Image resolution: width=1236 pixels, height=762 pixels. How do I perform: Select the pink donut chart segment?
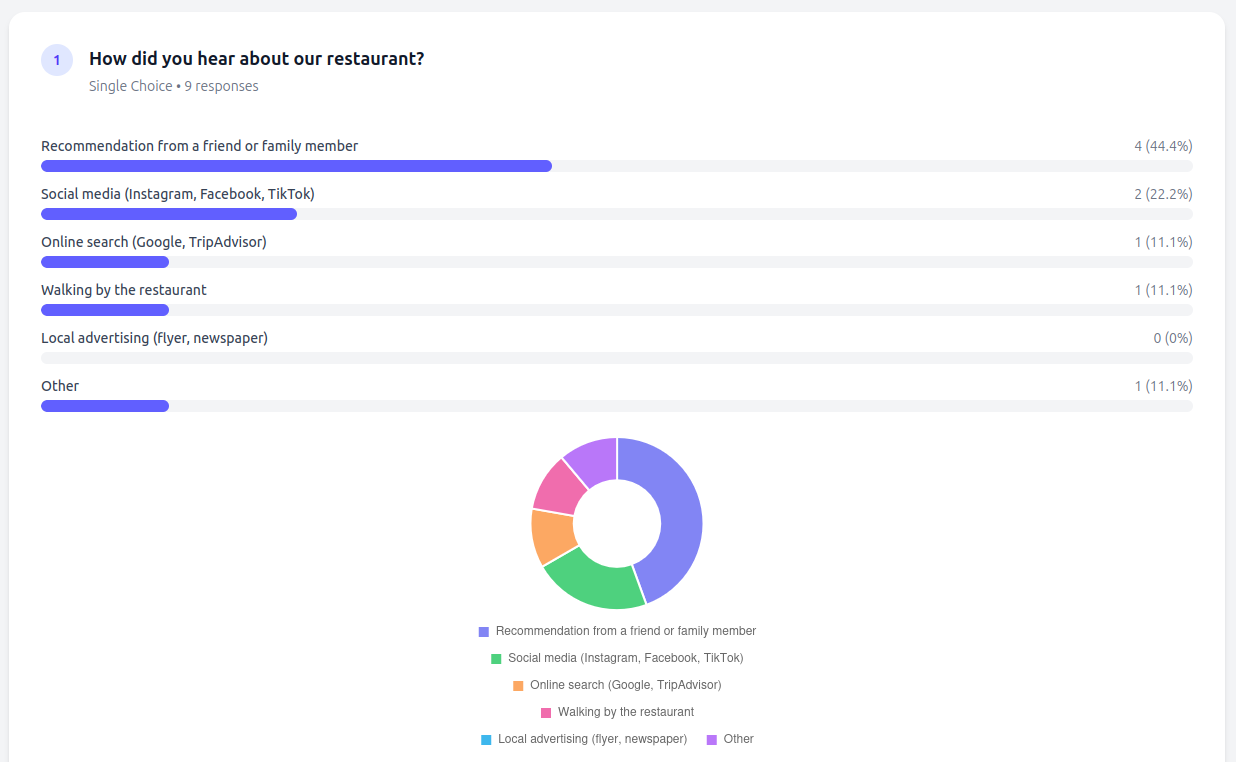[x=559, y=486]
